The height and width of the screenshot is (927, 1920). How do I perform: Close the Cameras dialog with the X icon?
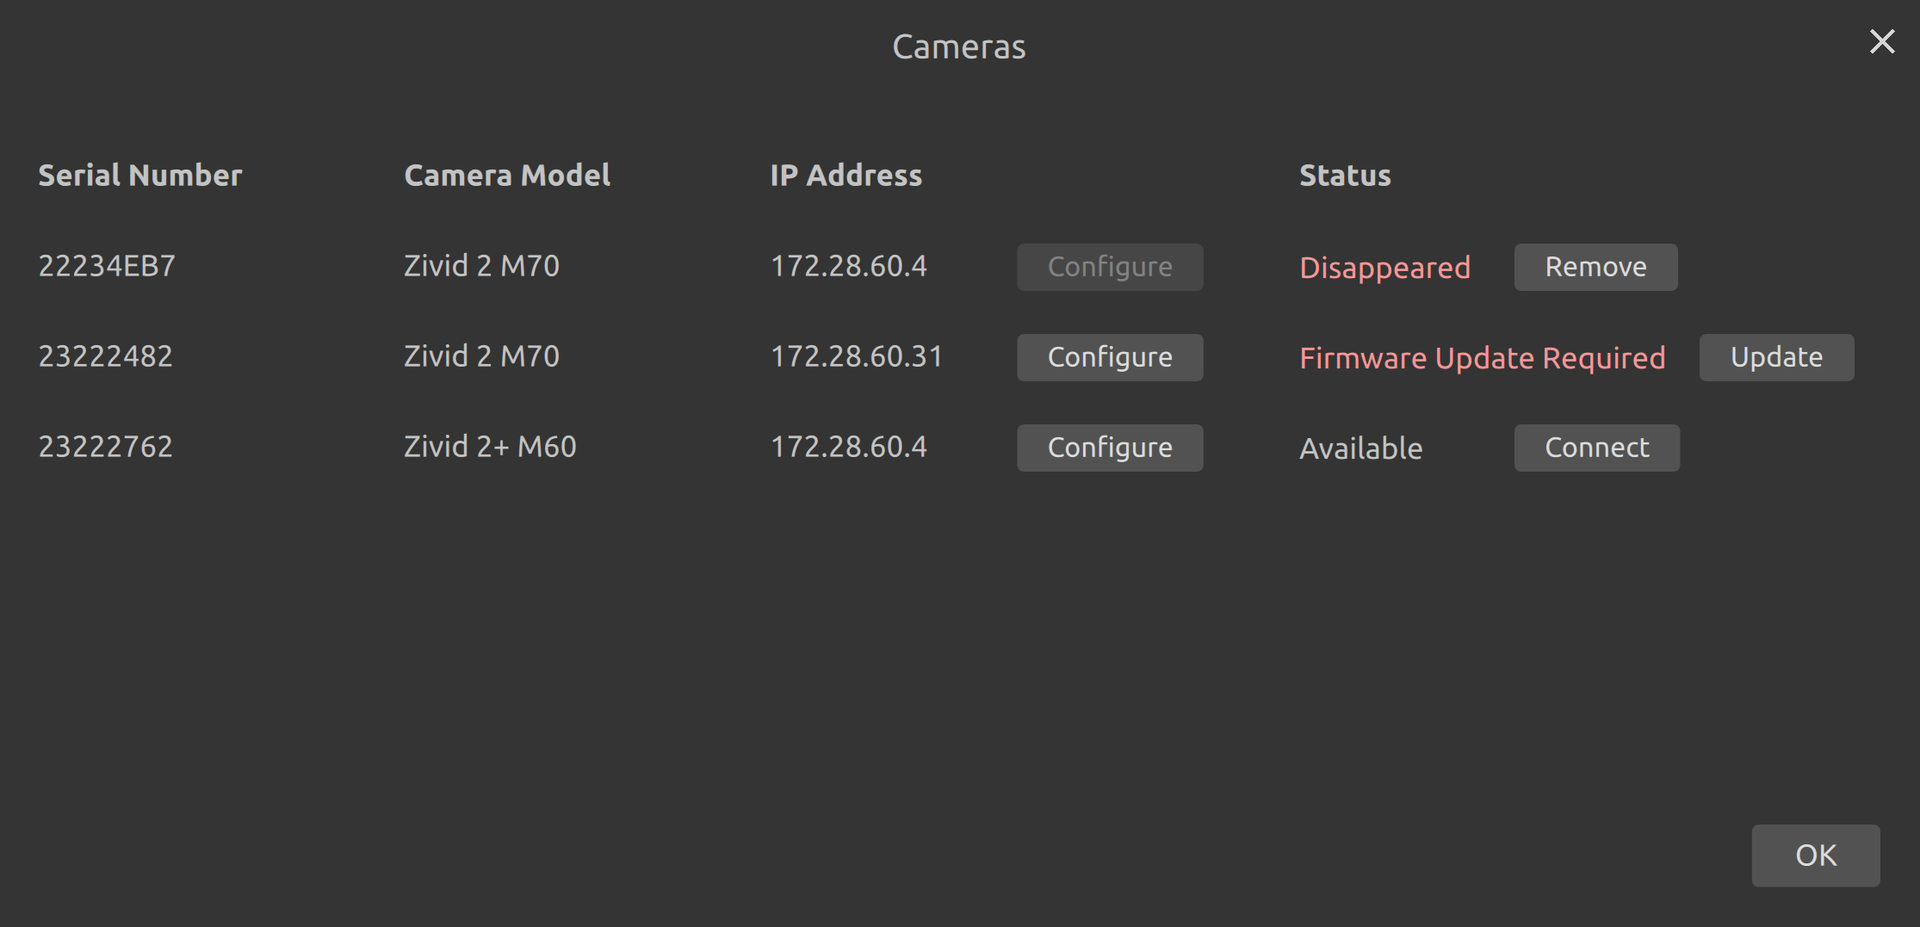(1882, 42)
